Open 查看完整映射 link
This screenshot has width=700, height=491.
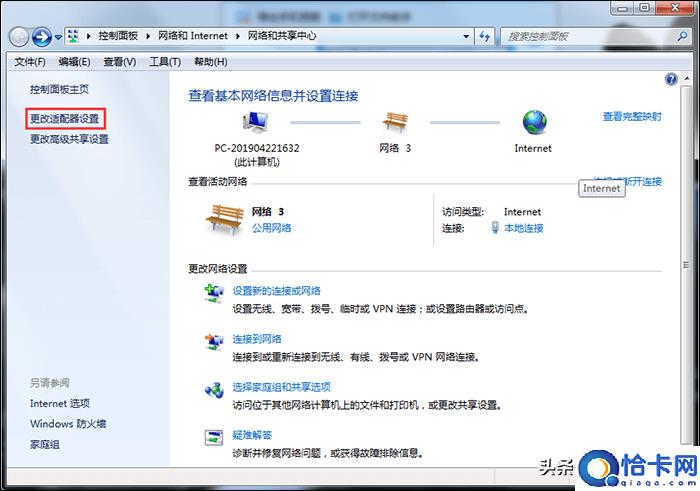(632, 117)
